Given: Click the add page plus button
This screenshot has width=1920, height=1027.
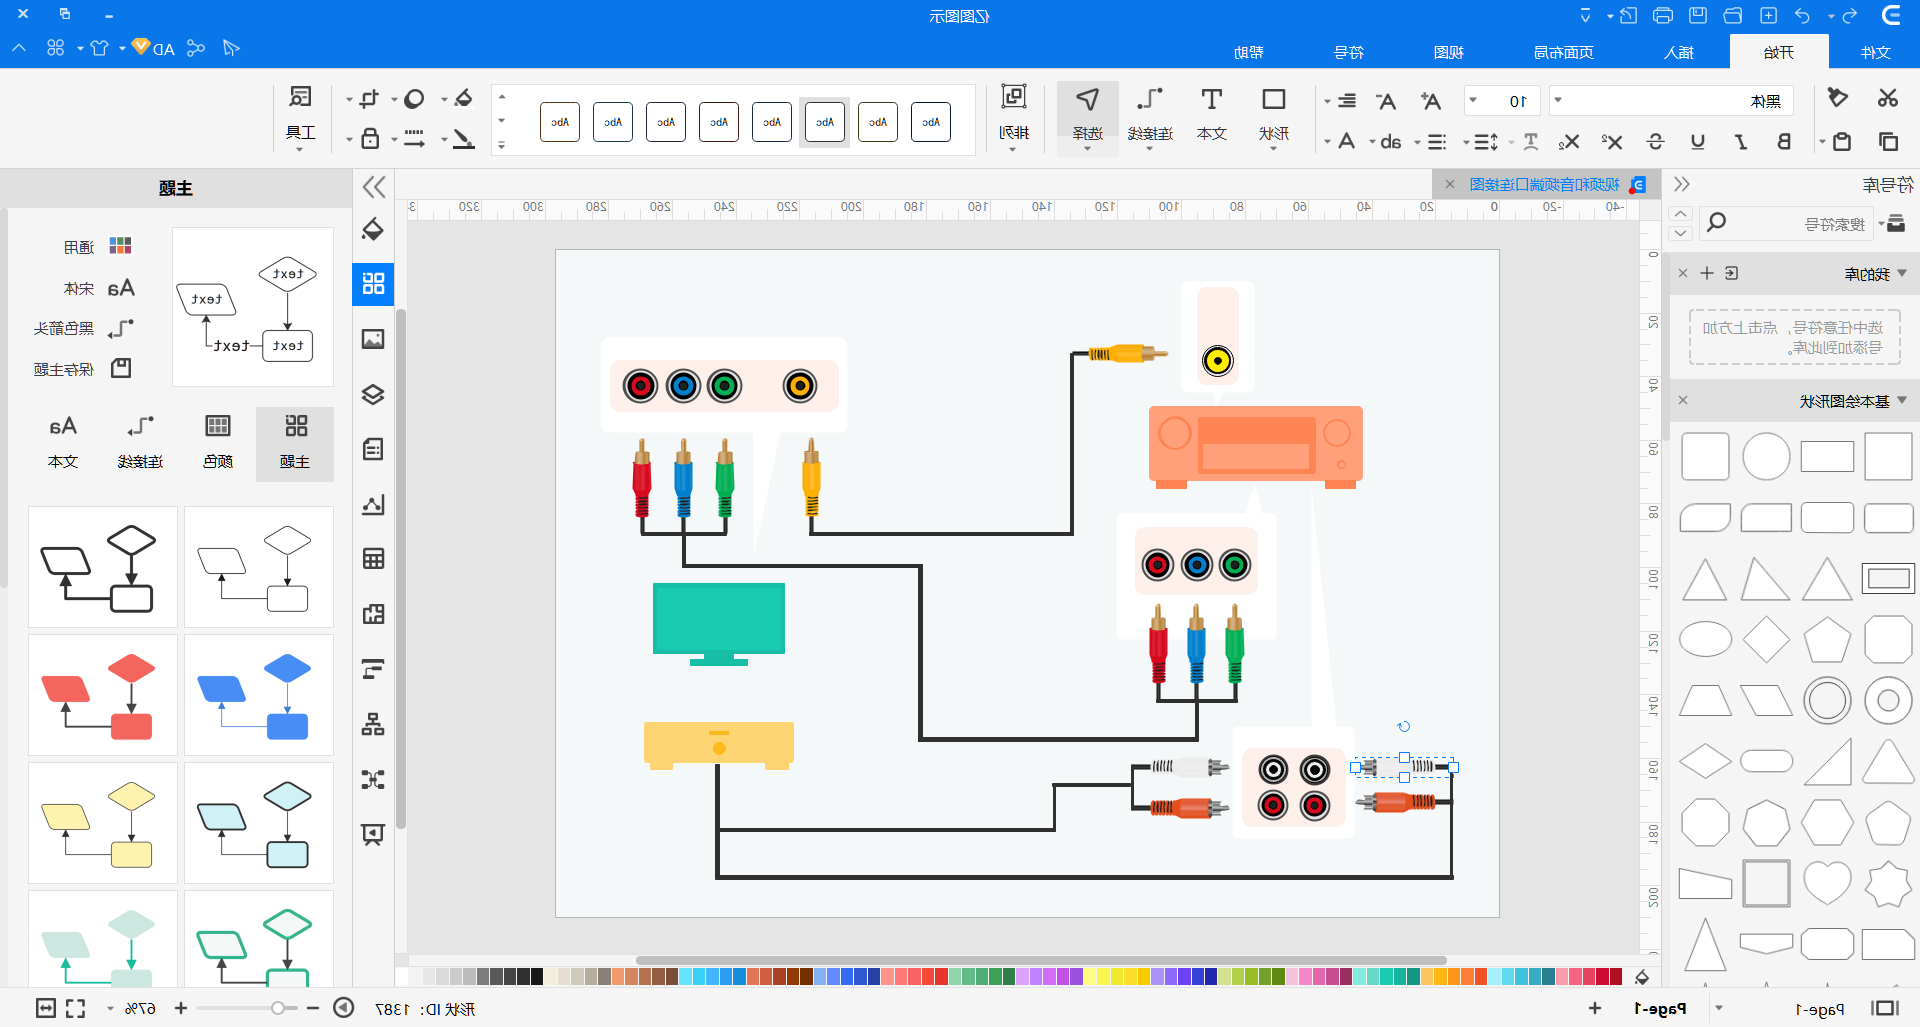Looking at the screenshot, I should click(x=1595, y=1008).
